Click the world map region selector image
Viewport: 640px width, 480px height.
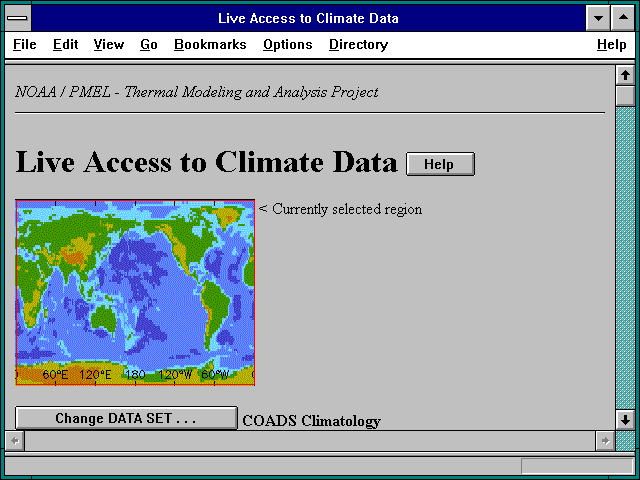(x=135, y=292)
